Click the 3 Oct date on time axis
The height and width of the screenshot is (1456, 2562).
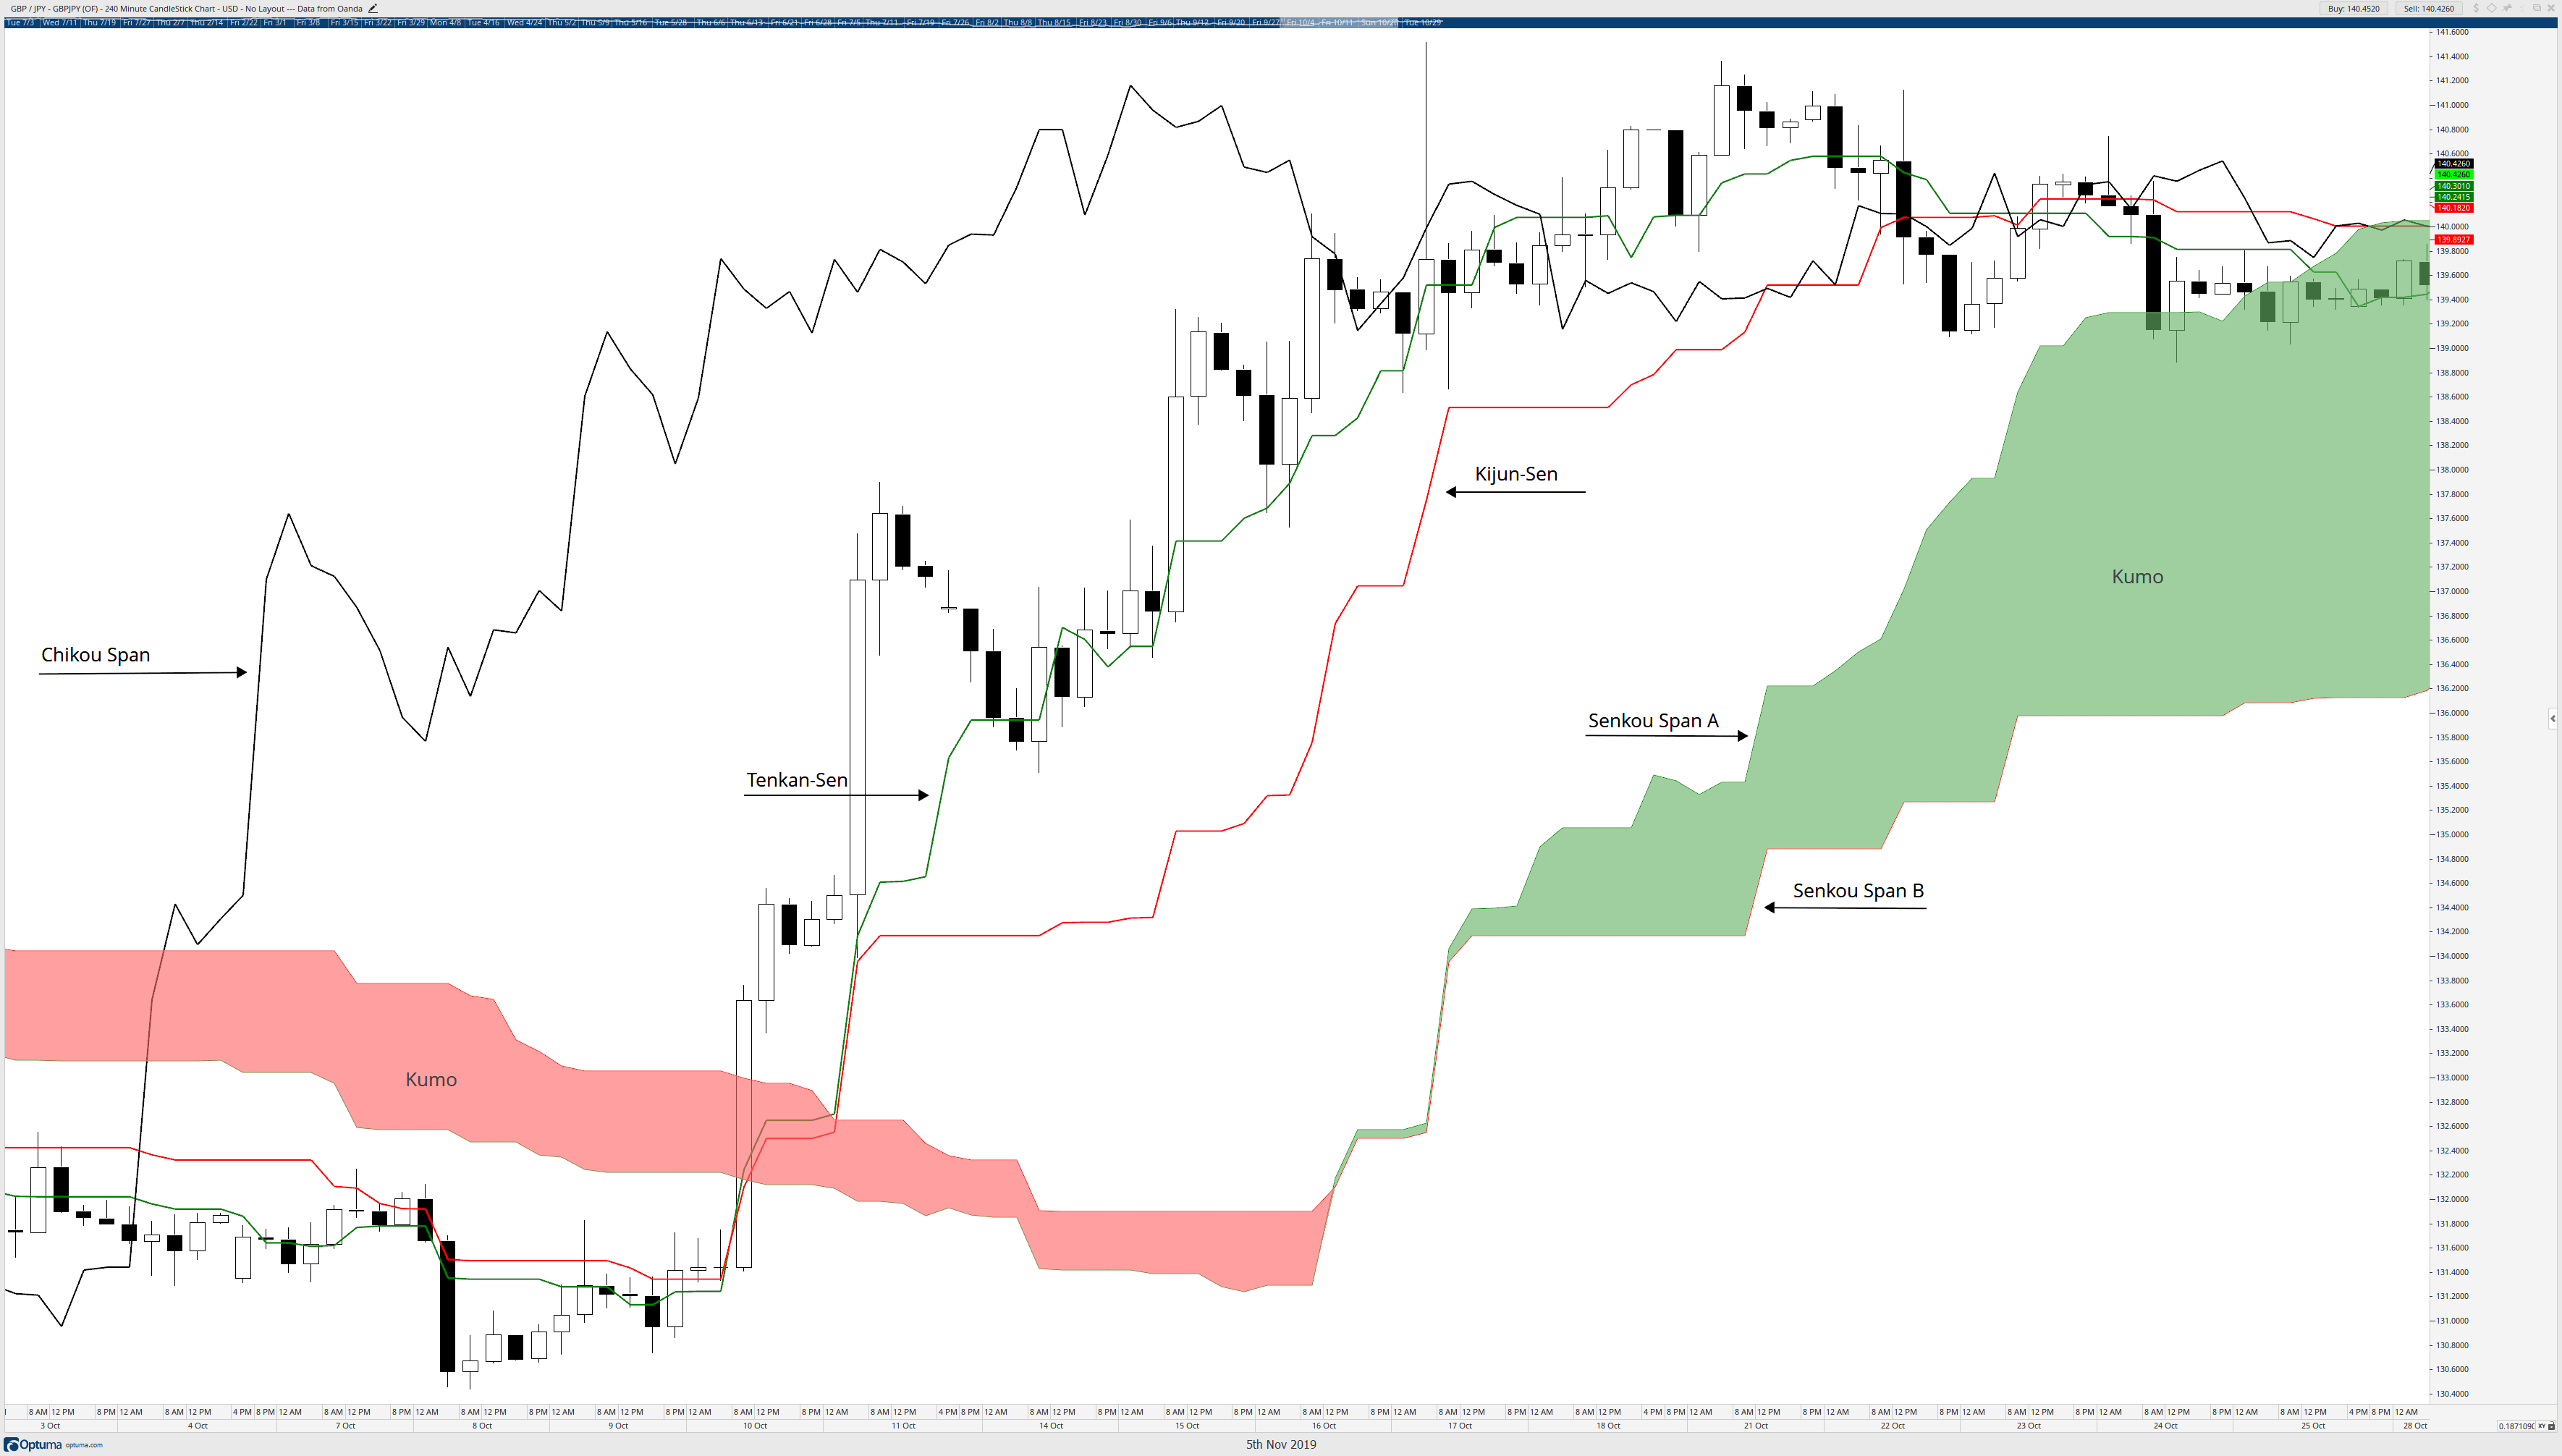point(50,1426)
